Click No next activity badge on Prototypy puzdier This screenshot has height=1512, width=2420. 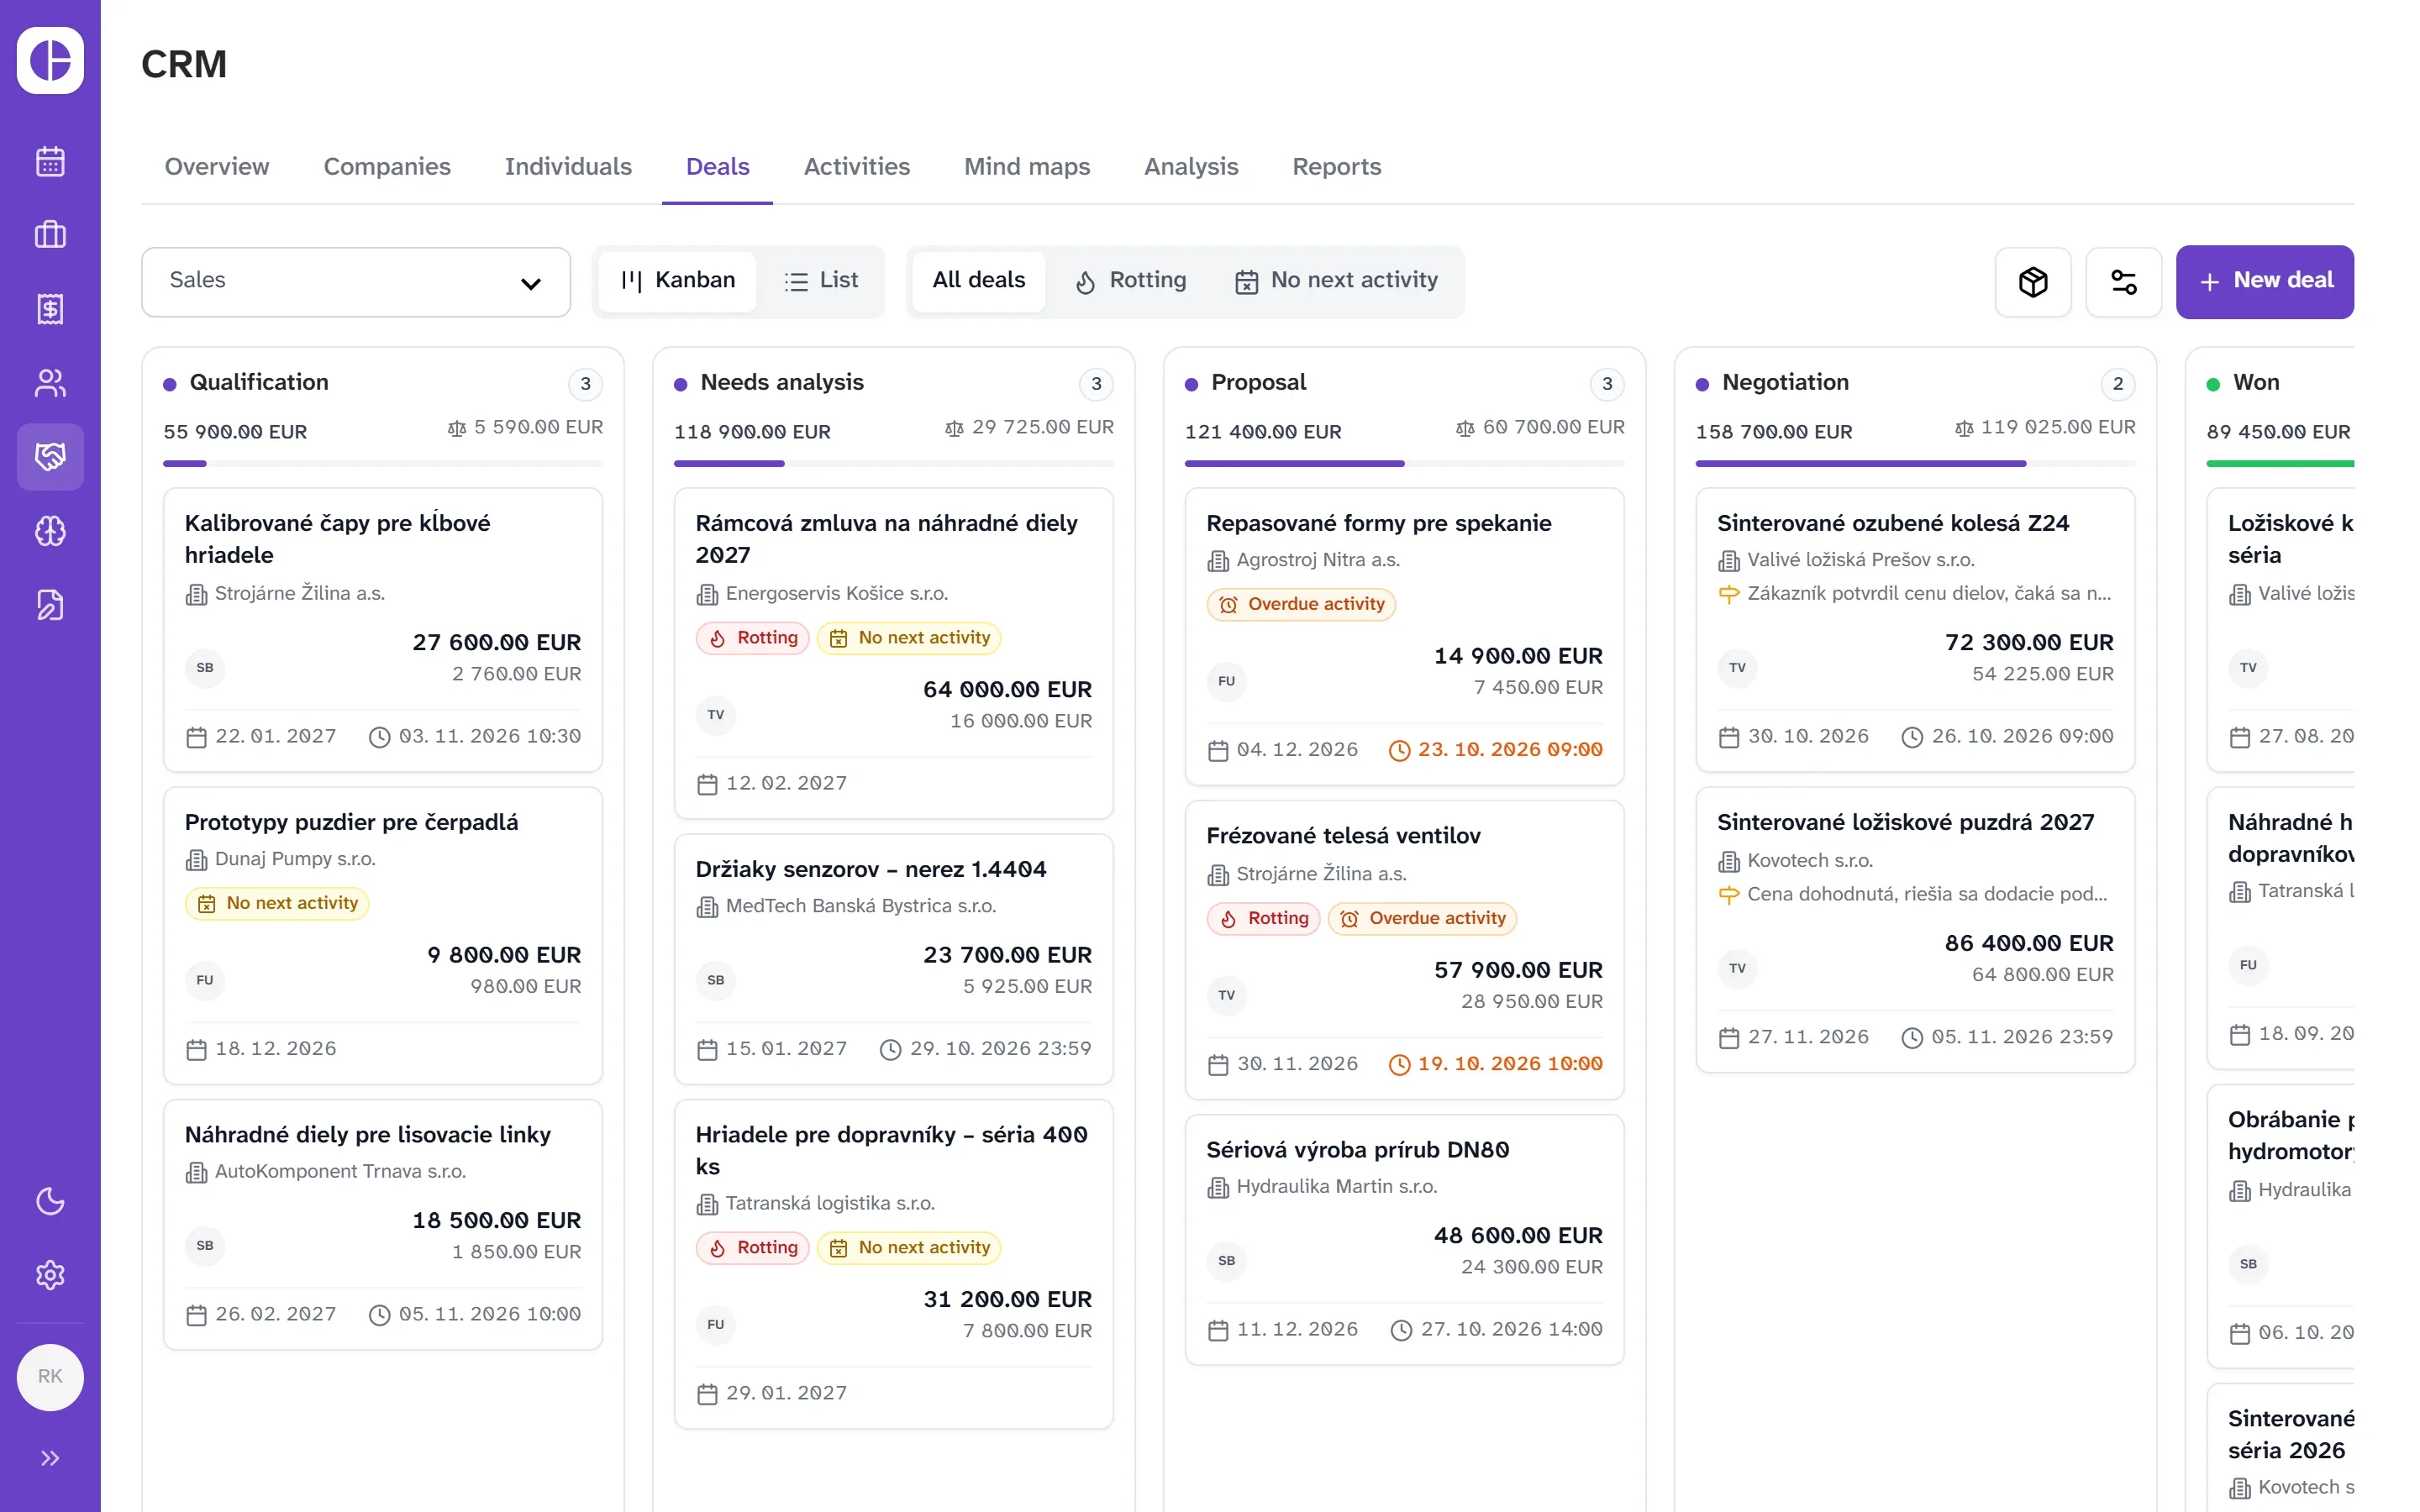[x=277, y=904]
